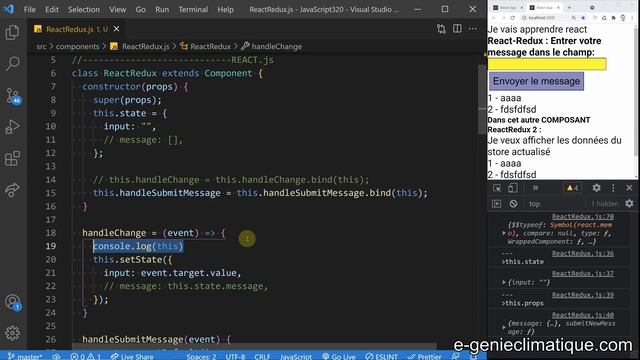This screenshot has width=640, height=360.
Task: Click the handleChange breadcrumb symbol
Action: [271, 47]
